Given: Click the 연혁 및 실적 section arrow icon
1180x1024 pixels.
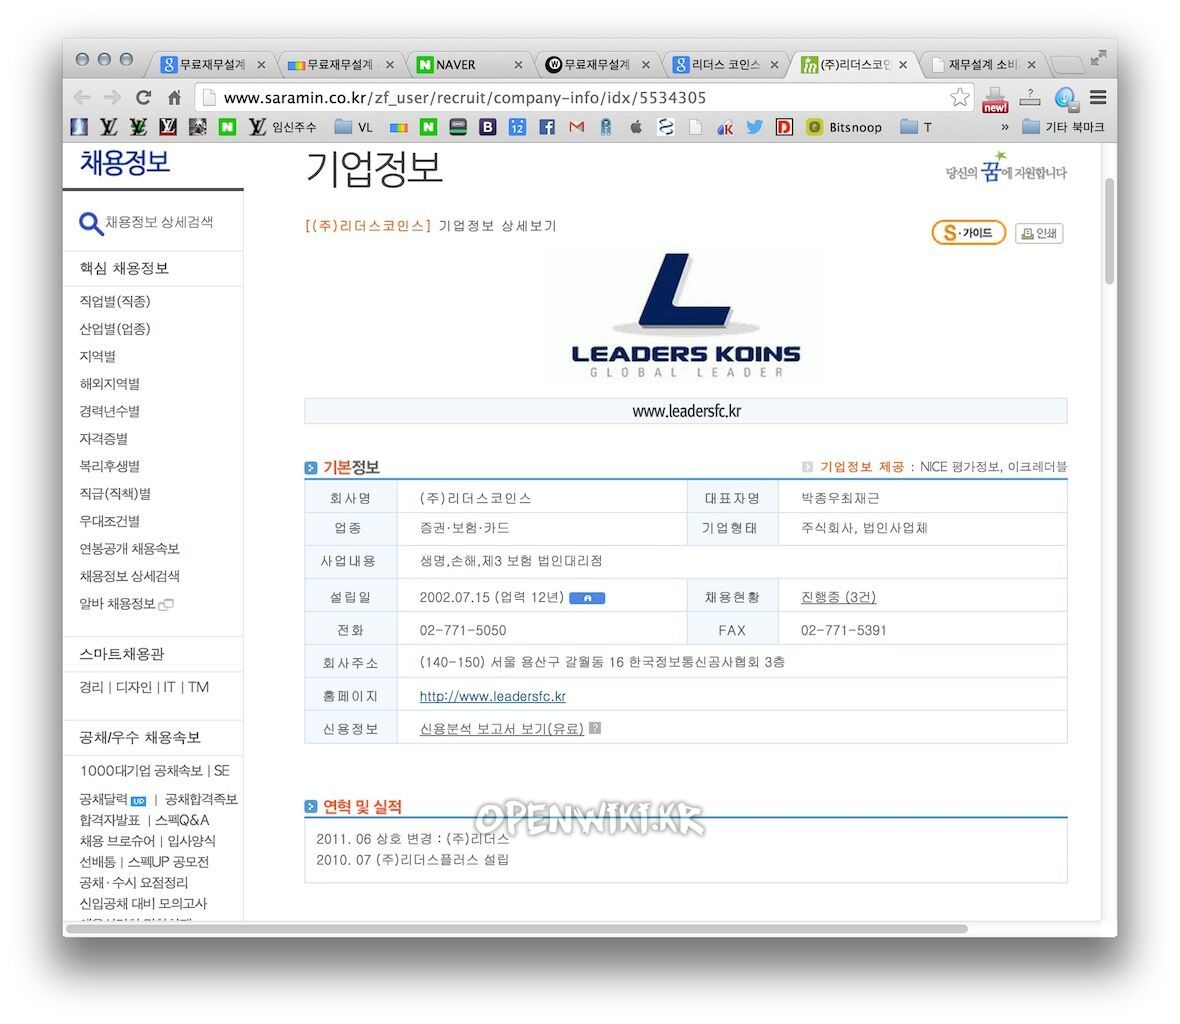Looking at the screenshot, I should [311, 807].
